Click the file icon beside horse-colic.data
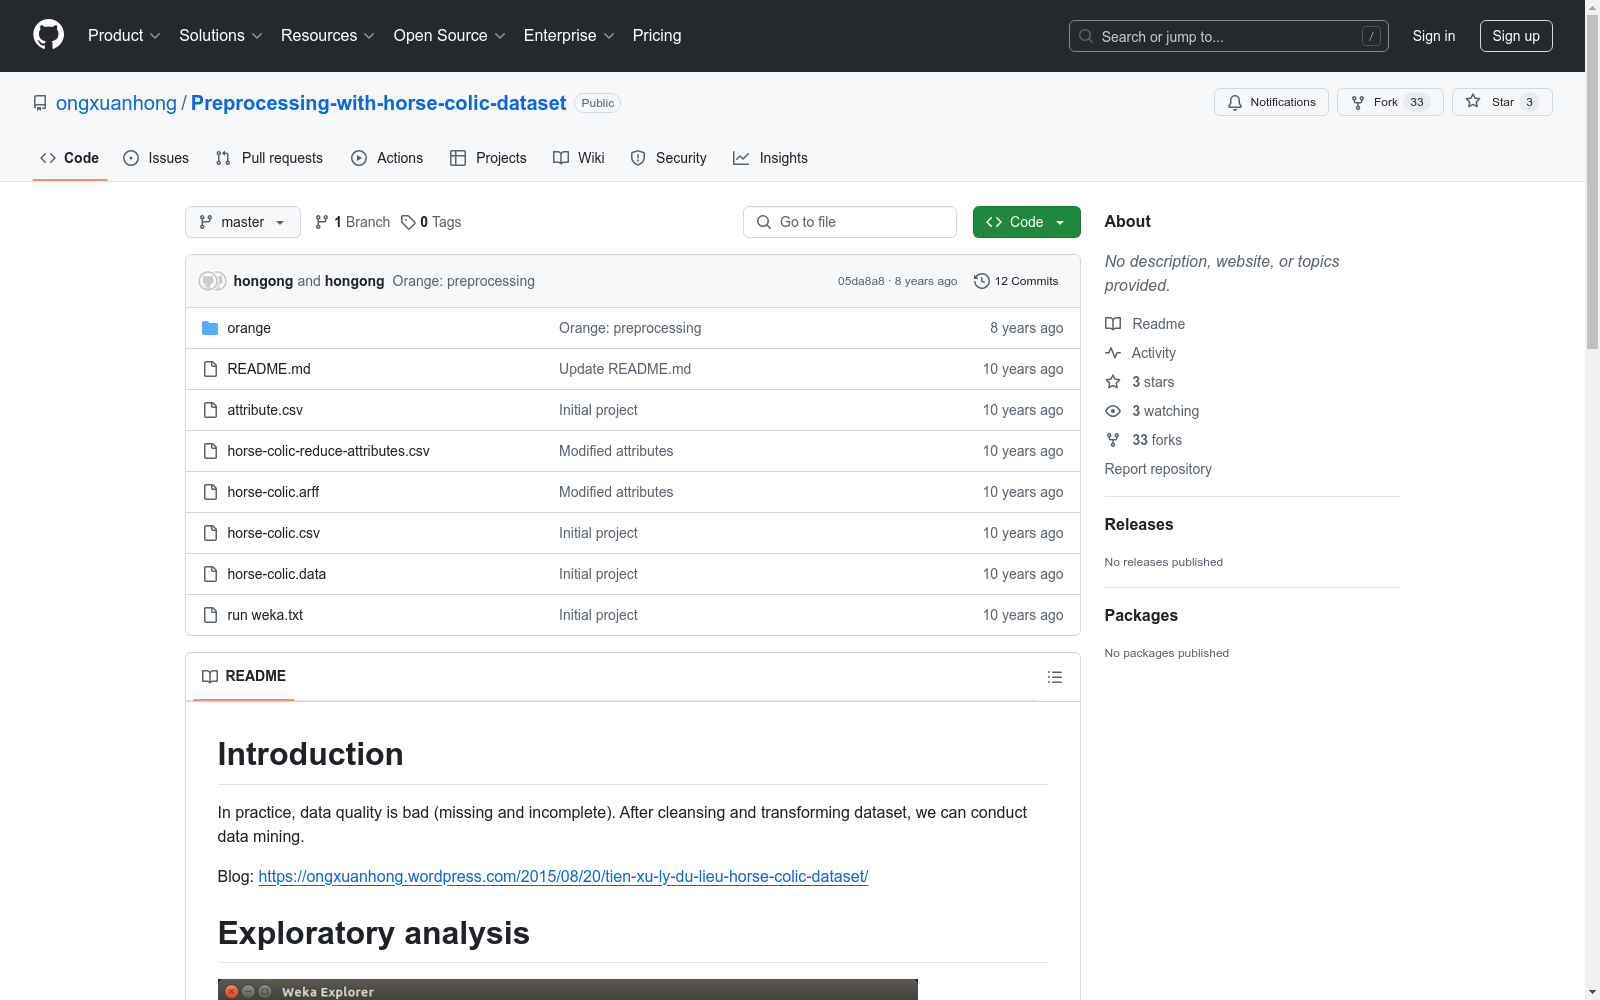Screen dimensions: 1600x1000 [x=210, y=574]
